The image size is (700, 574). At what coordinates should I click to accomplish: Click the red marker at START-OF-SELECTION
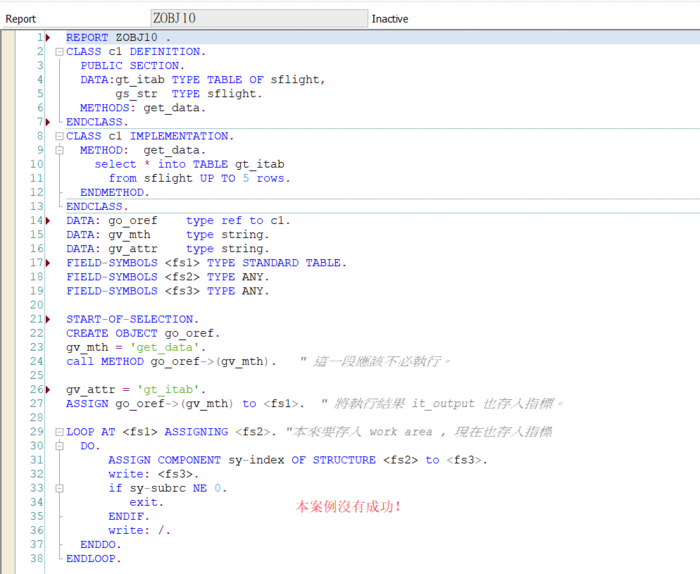(47, 319)
